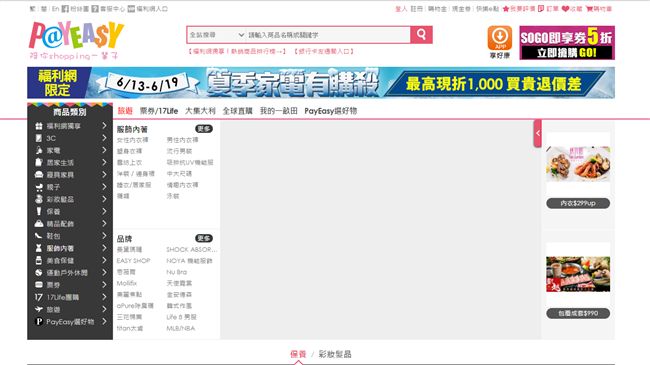This screenshot has height=365, width=650.
Task: Select the 精品配飾 handbag icon
Action: (39, 224)
